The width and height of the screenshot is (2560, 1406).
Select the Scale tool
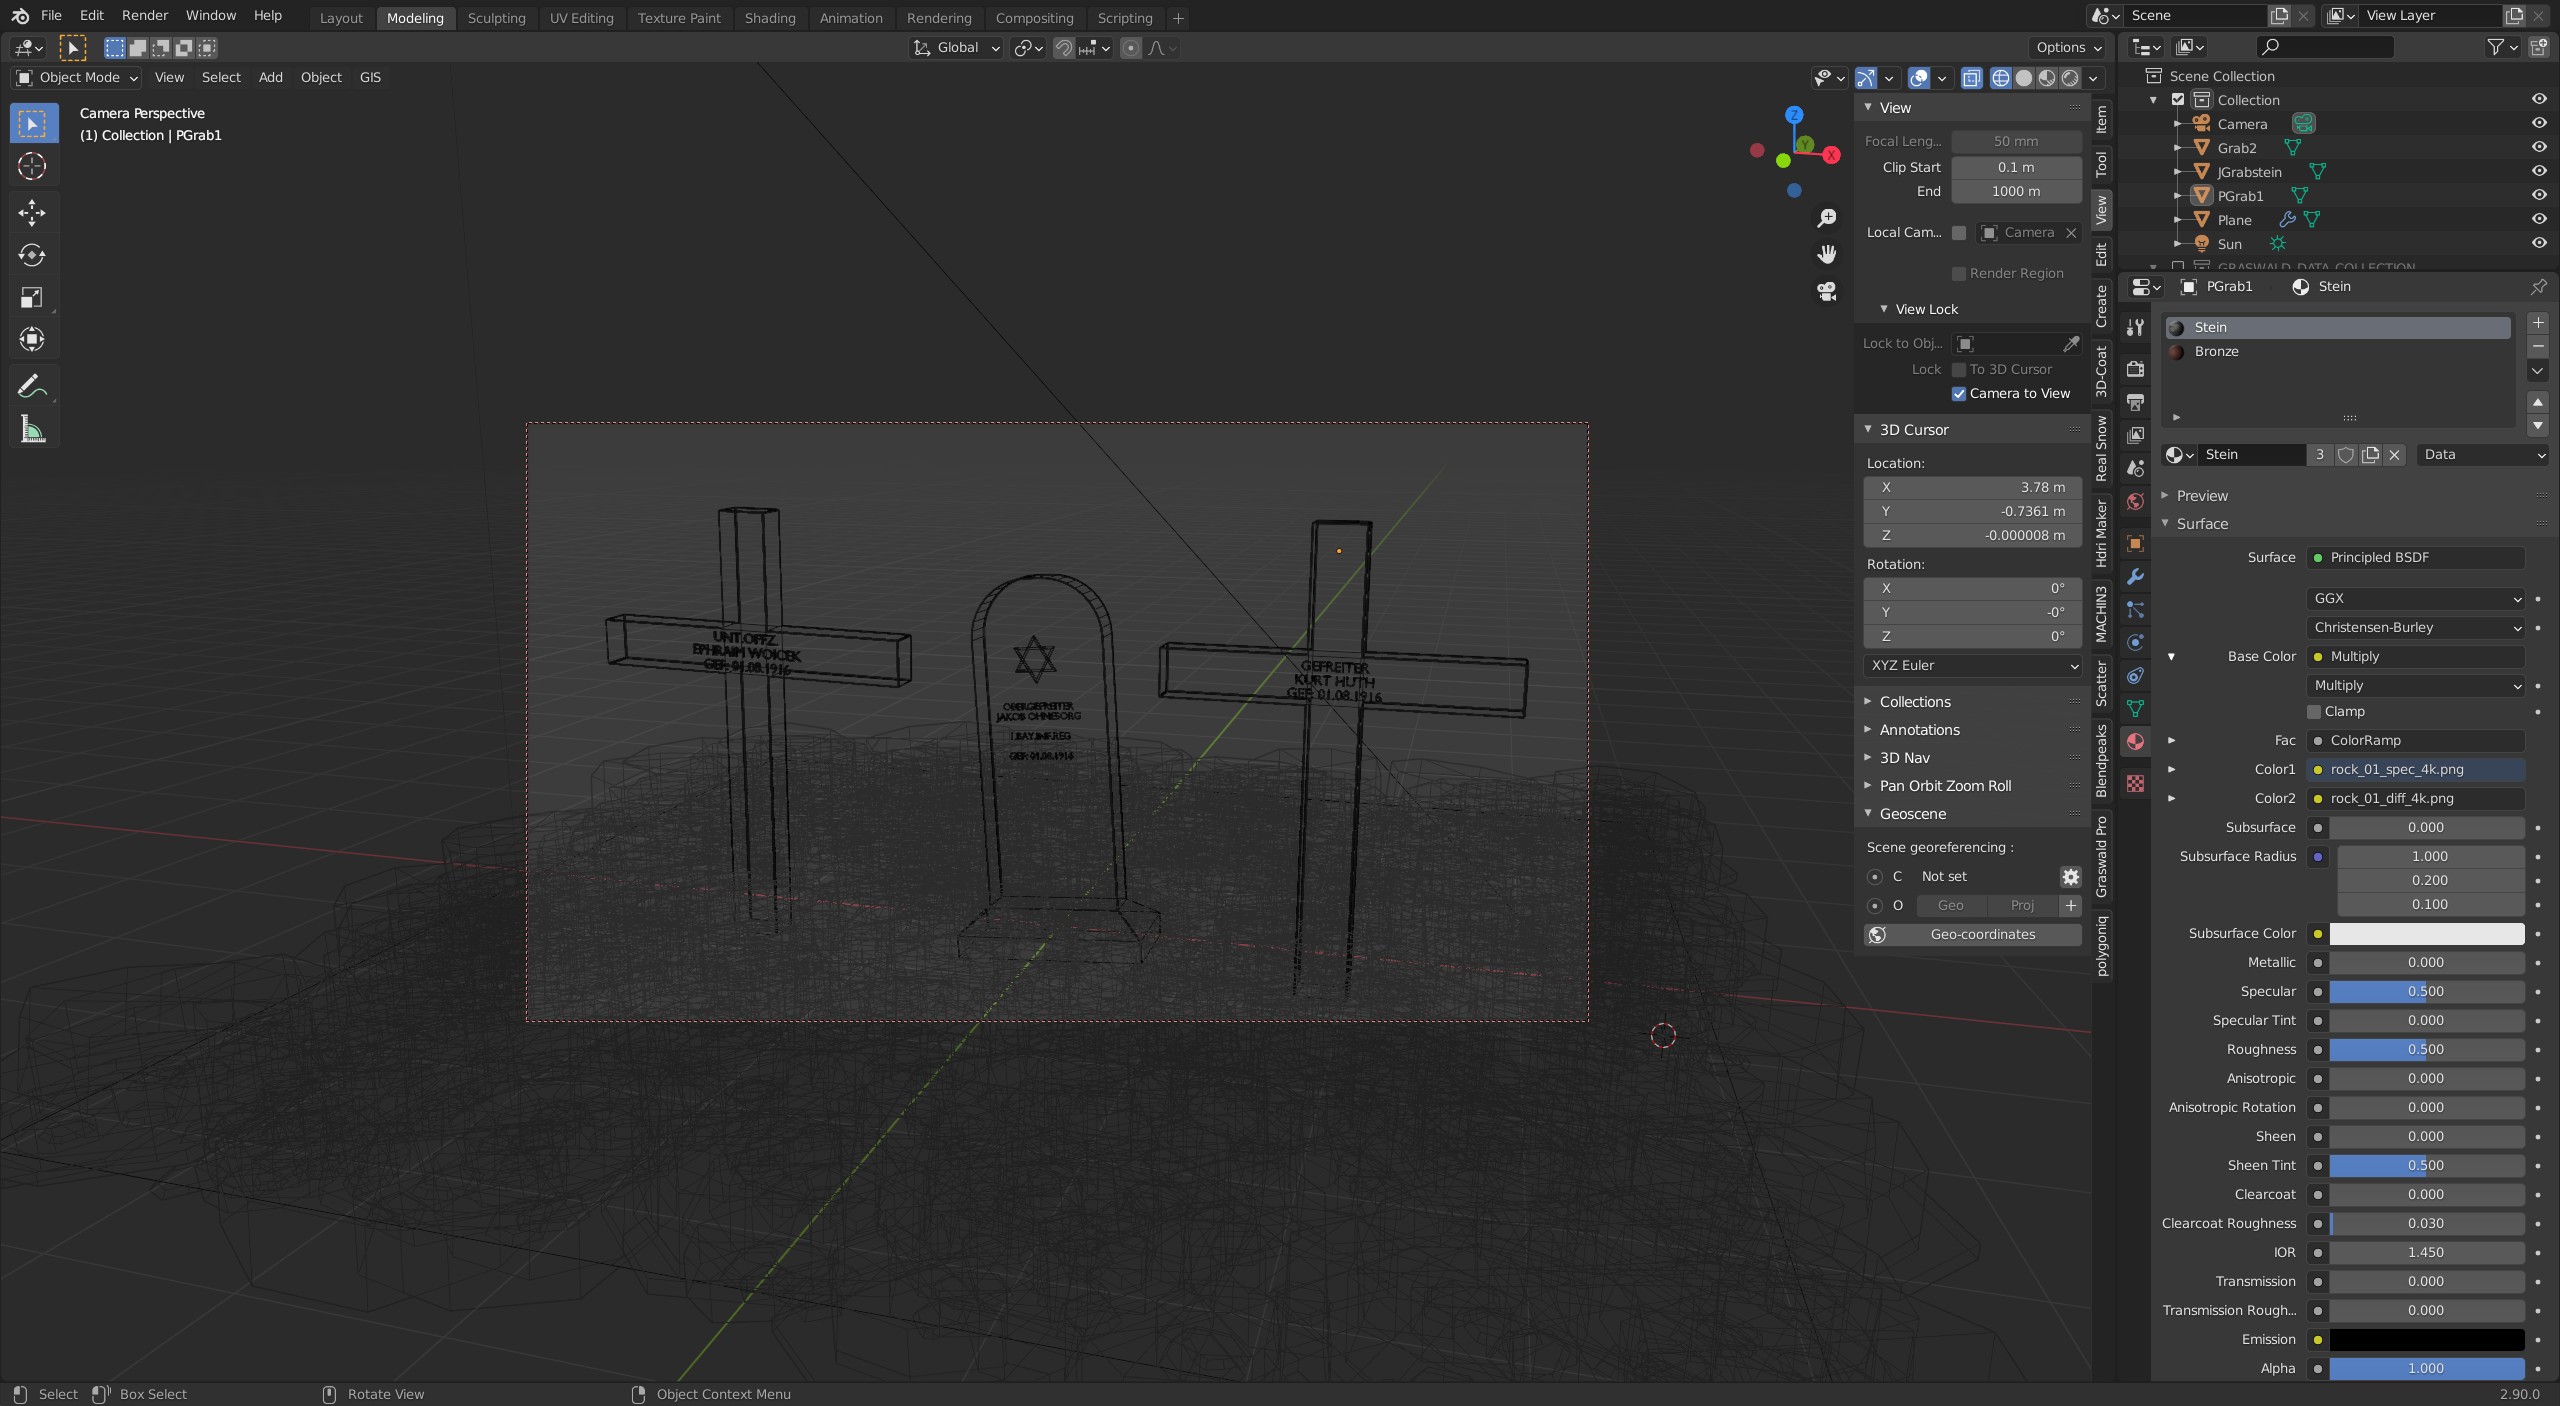tap(32, 297)
